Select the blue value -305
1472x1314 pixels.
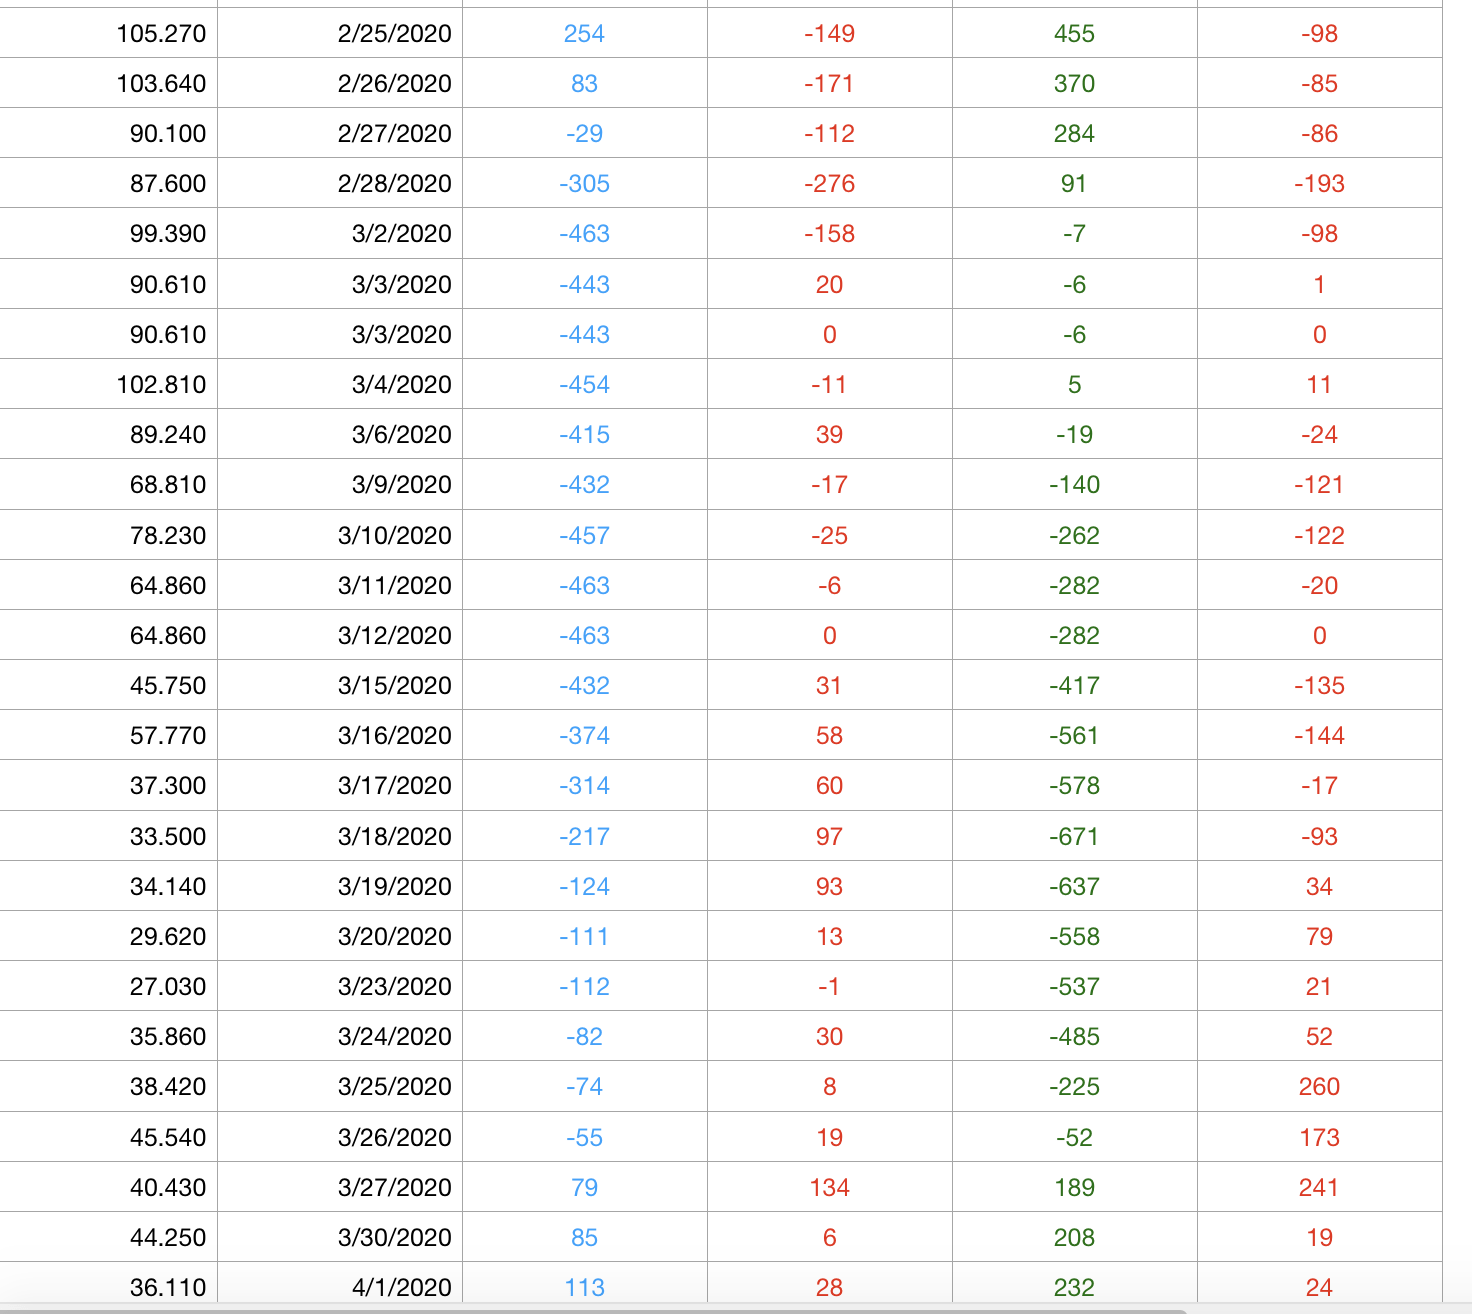pos(585,183)
